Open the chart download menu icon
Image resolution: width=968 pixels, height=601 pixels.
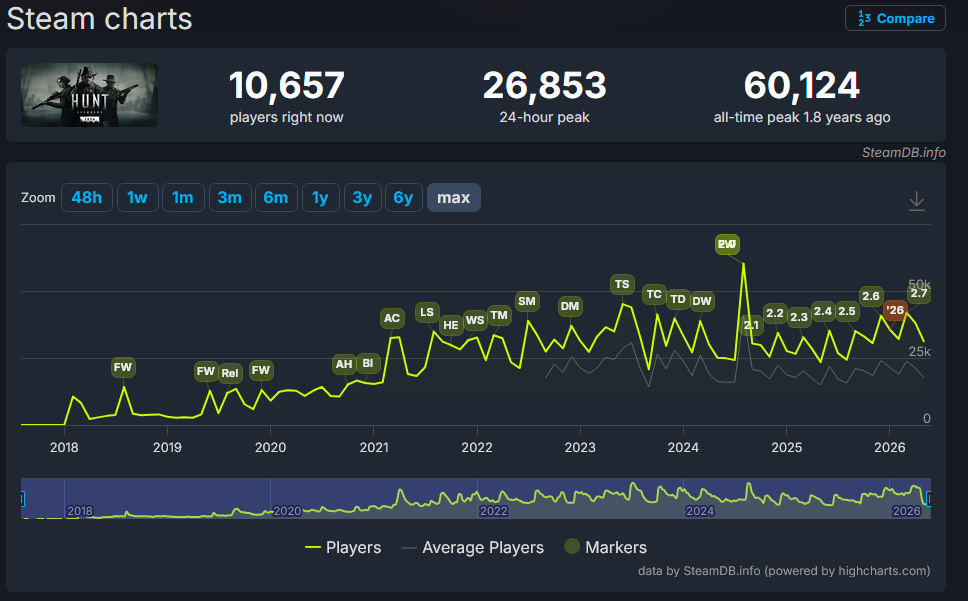(x=917, y=201)
